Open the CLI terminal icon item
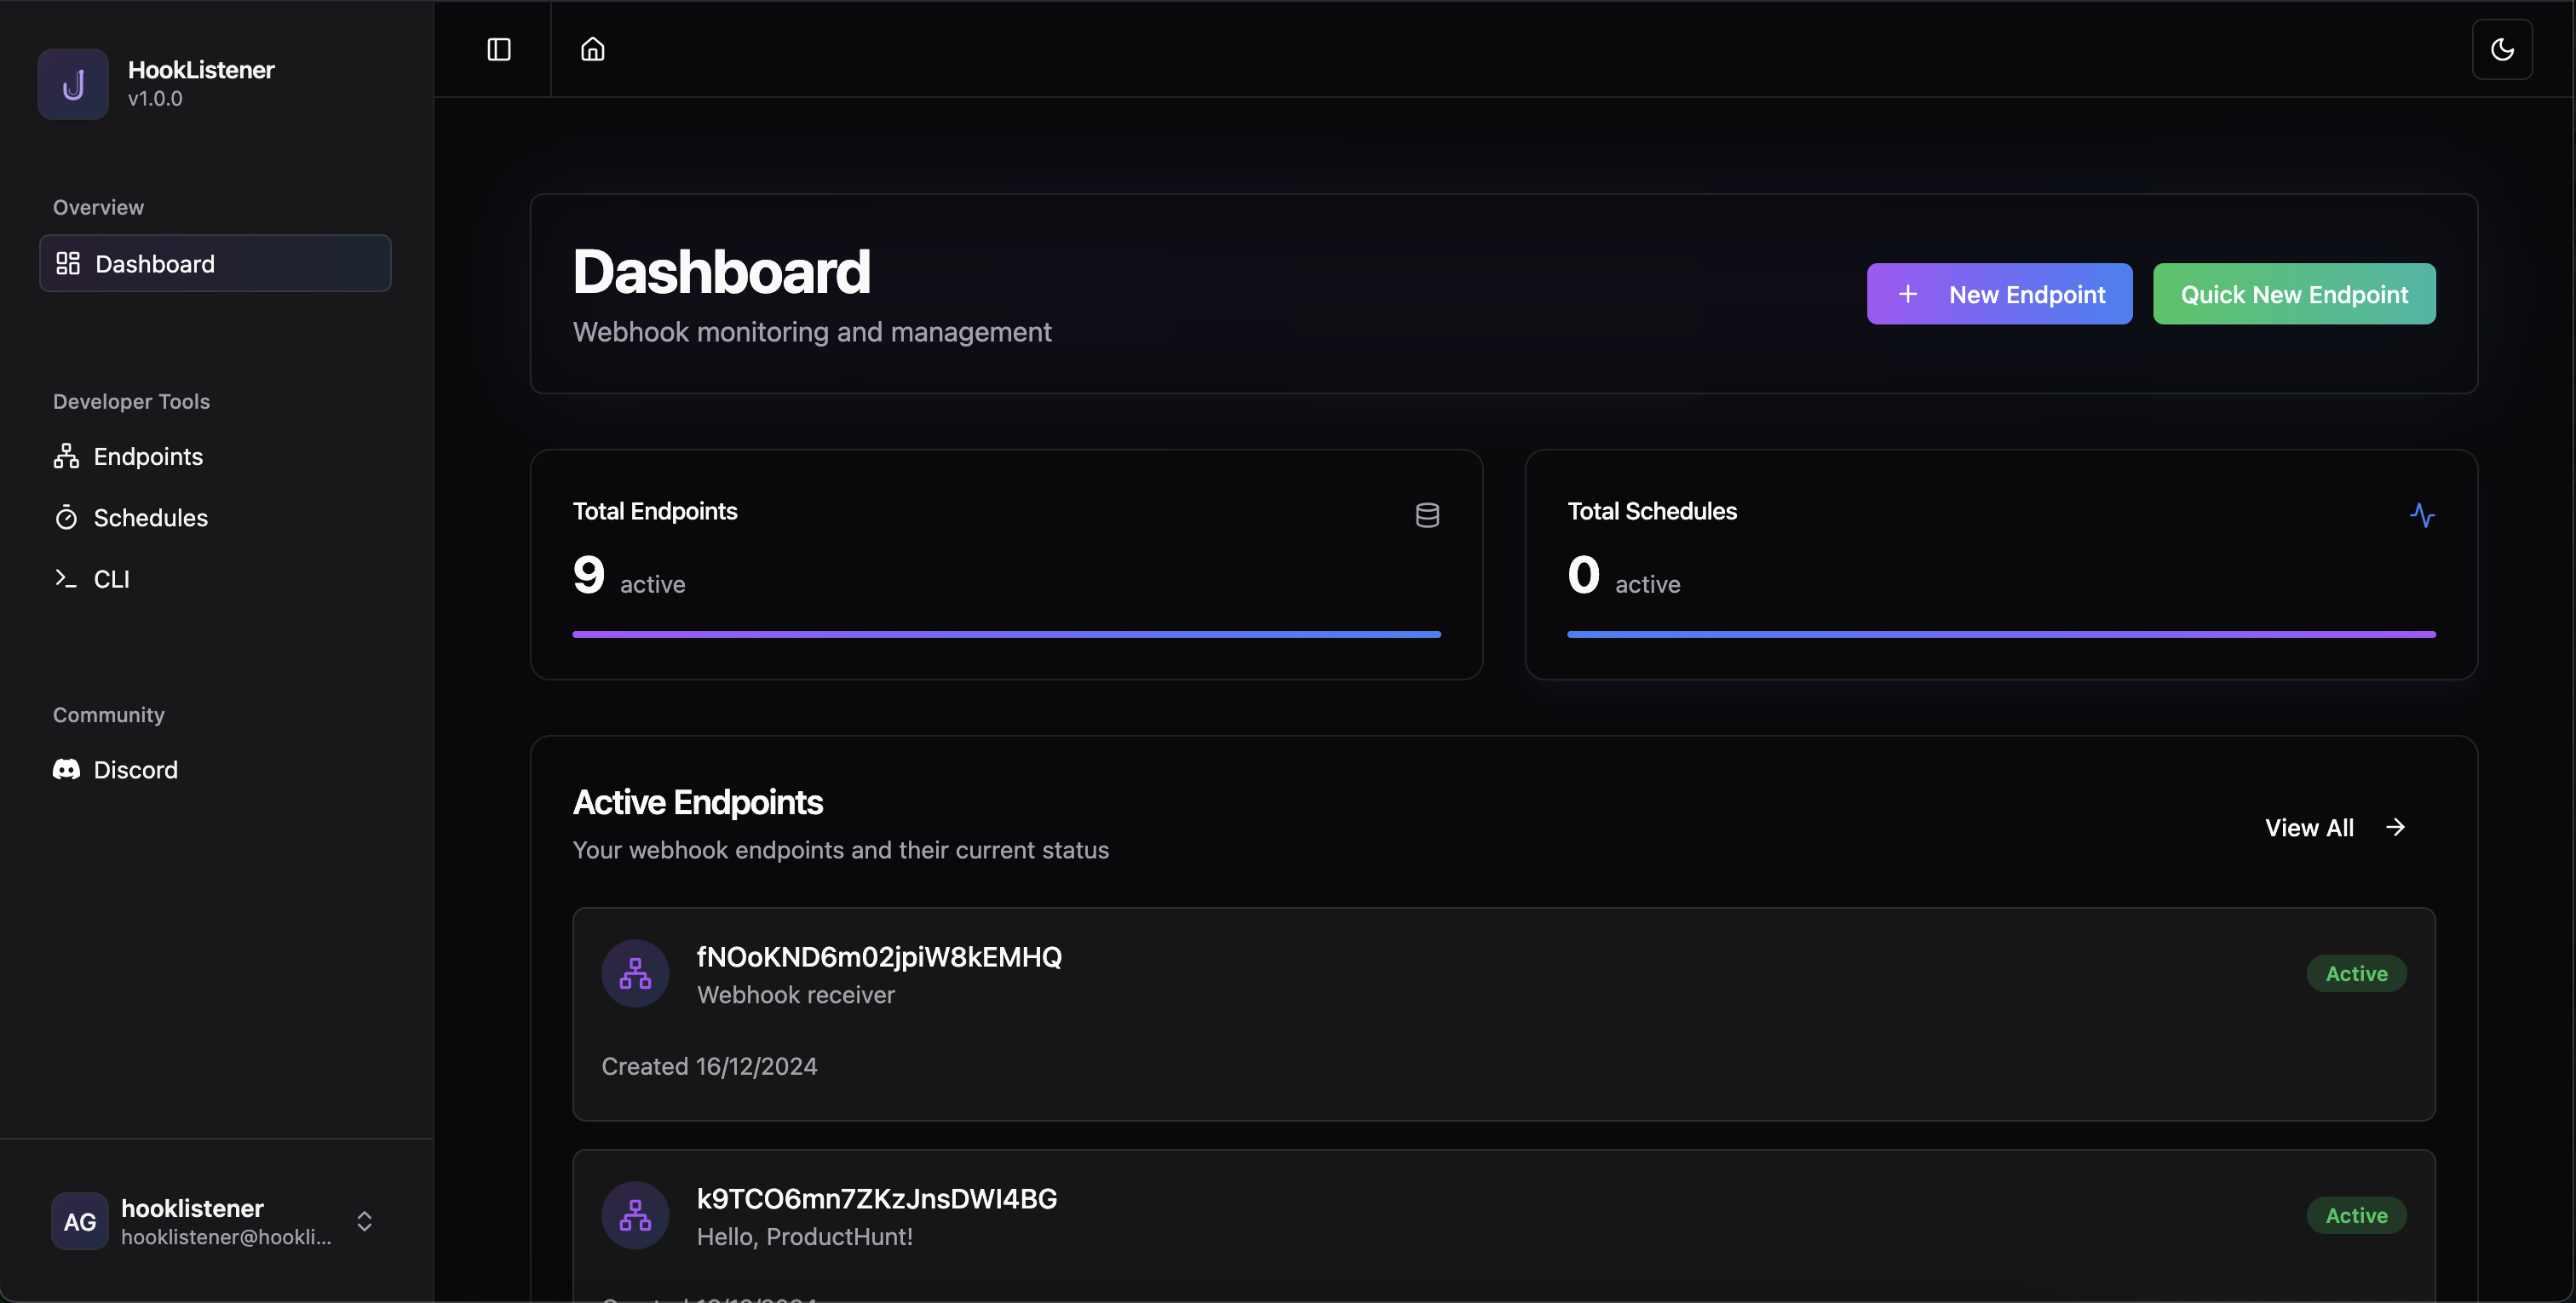The width and height of the screenshot is (2576, 1303). 66,579
